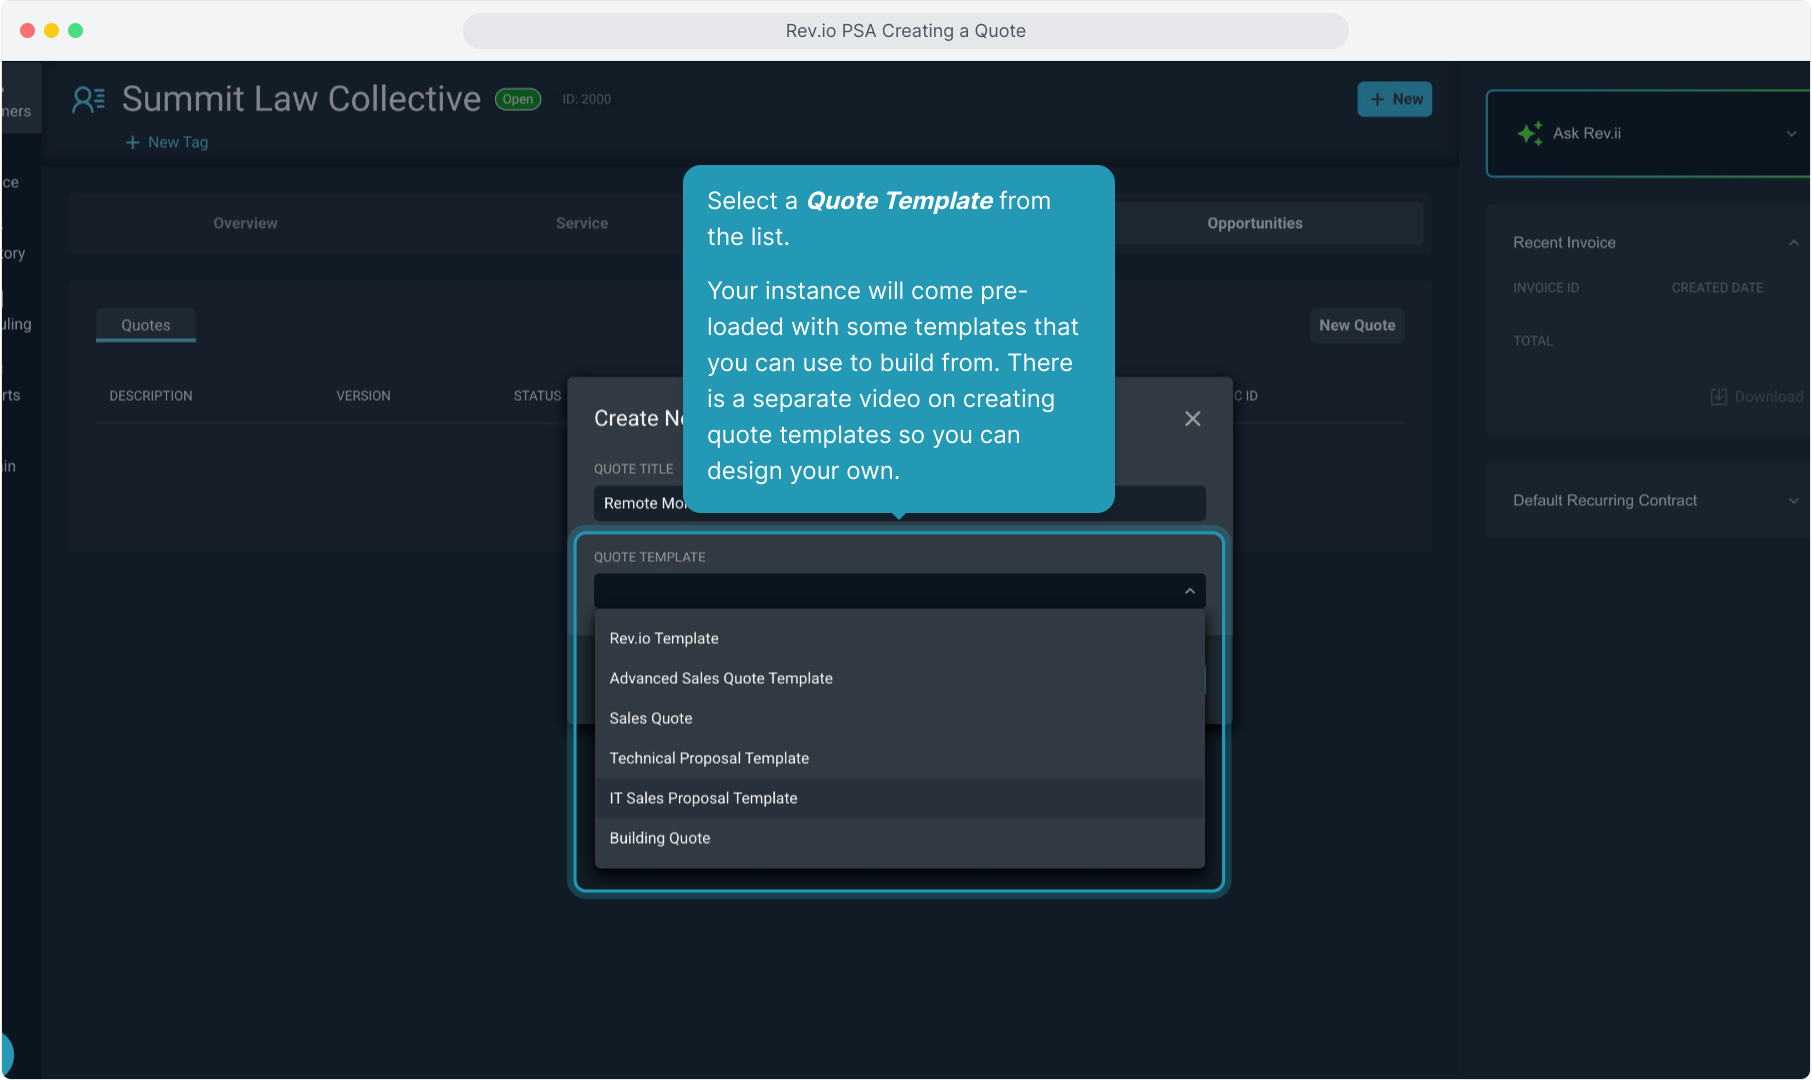The height and width of the screenshot is (1080, 1812).
Task: Pick the Sales Quote template
Action: 650,718
